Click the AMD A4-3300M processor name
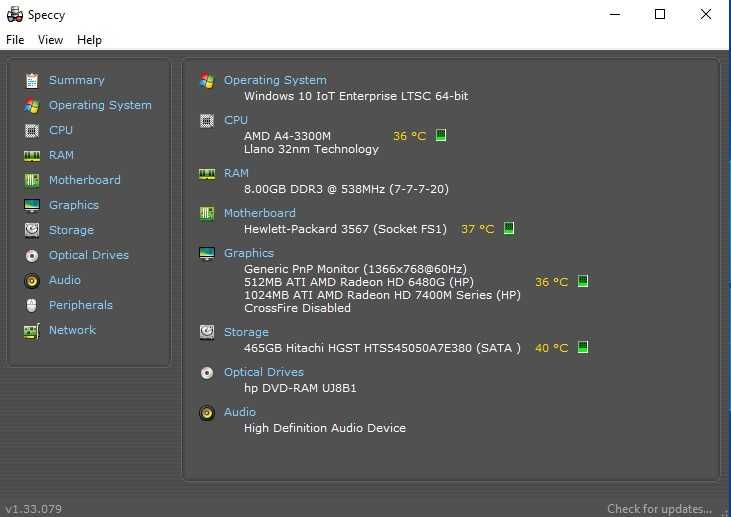This screenshot has height=517, width=731. [287, 136]
